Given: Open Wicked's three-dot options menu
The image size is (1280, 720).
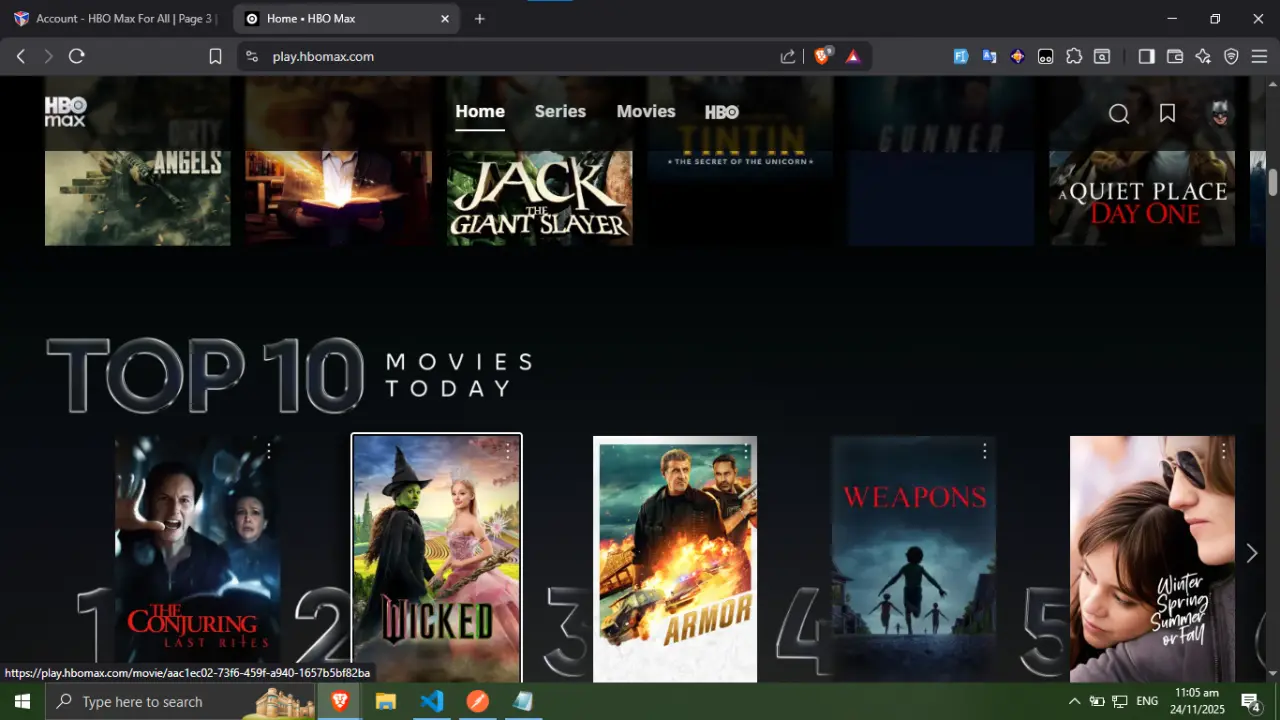Looking at the screenshot, I should coord(507,452).
